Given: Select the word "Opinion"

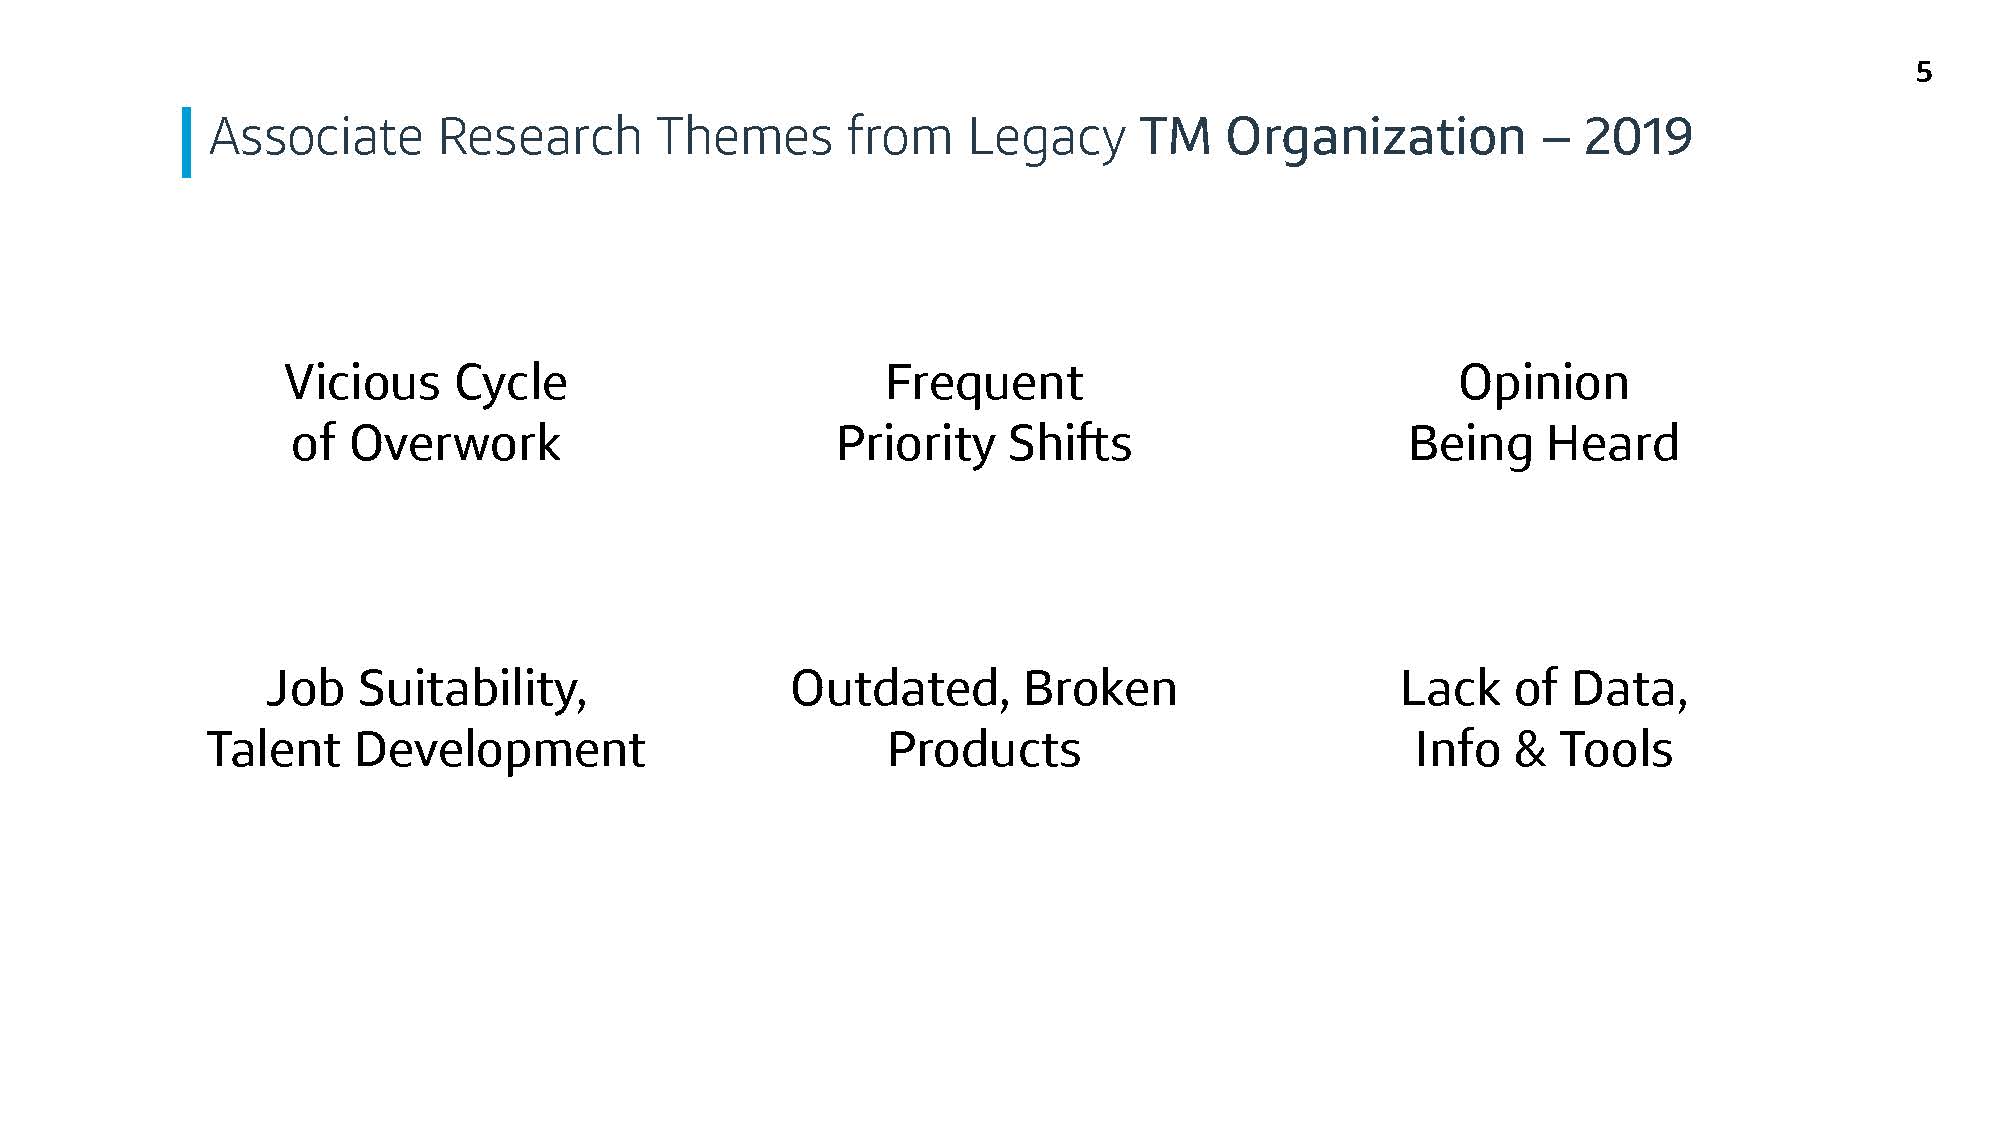Looking at the screenshot, I should point(1544,385).
